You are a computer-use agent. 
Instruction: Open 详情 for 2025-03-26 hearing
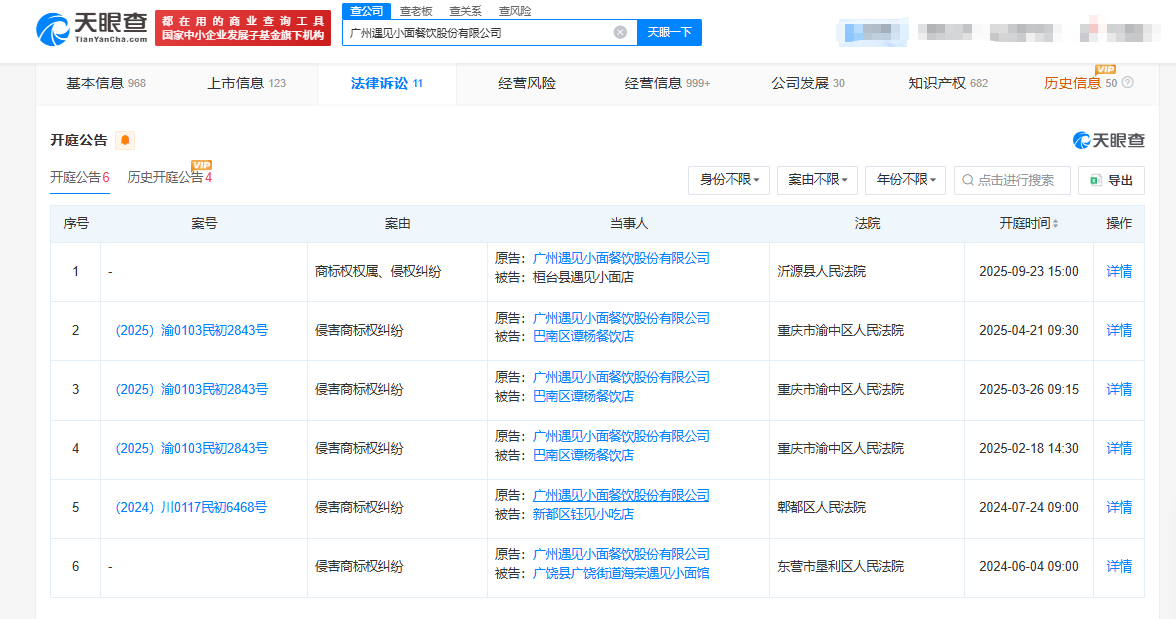1119,389
